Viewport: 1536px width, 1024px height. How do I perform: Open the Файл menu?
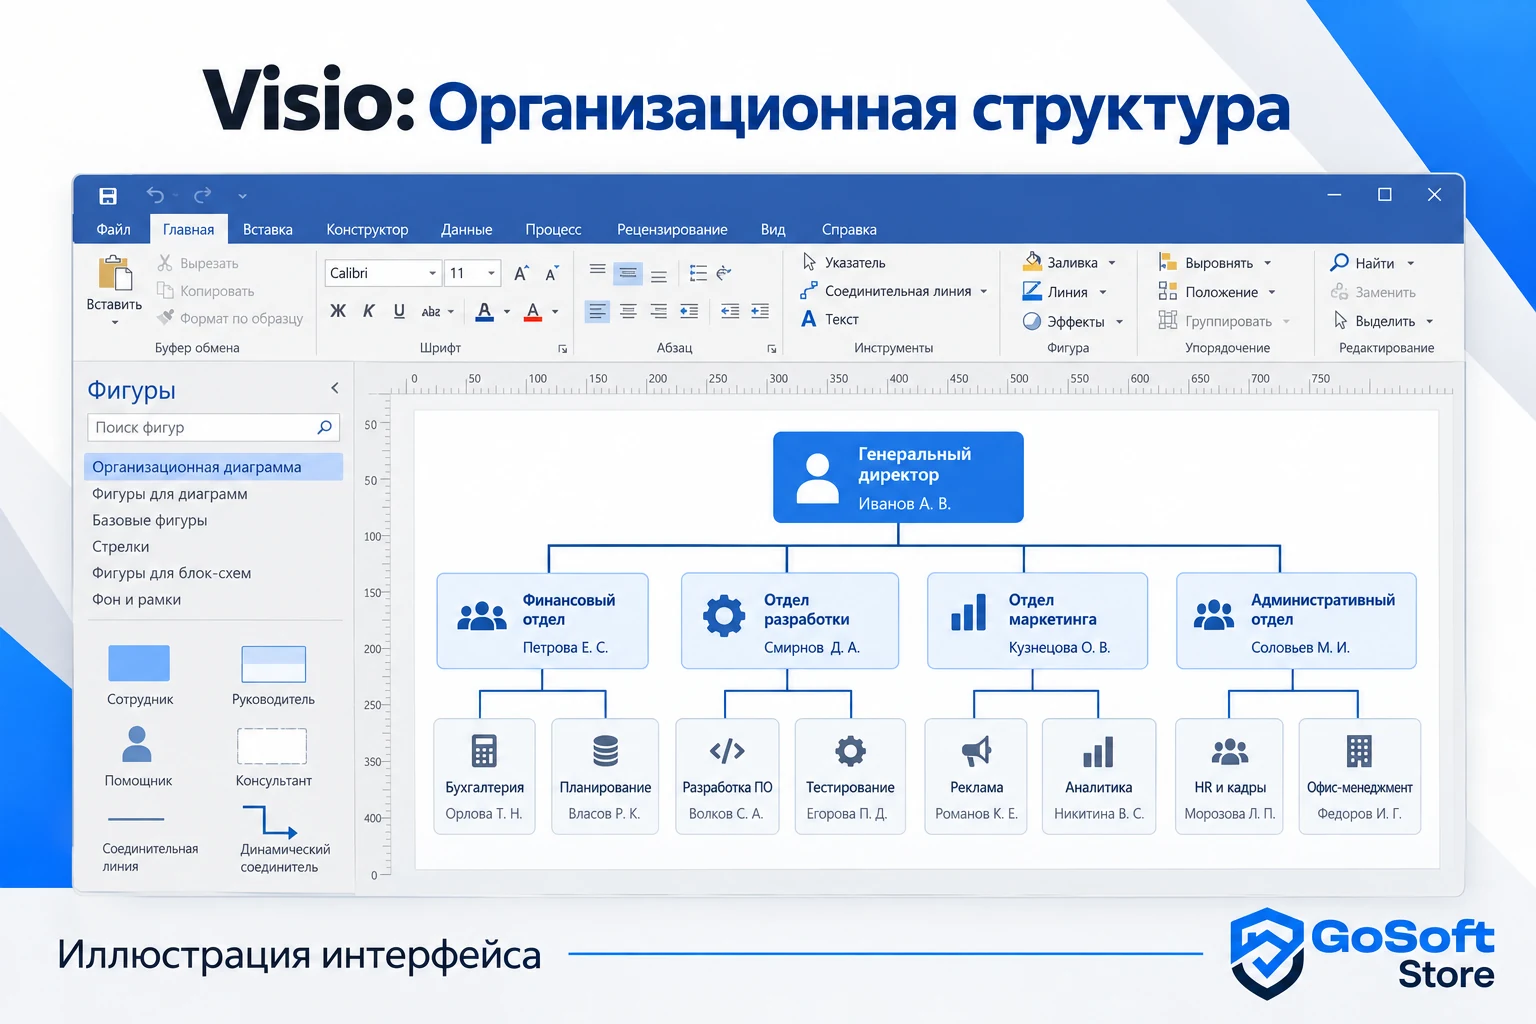pyautogui.click(x=113, y=229)
